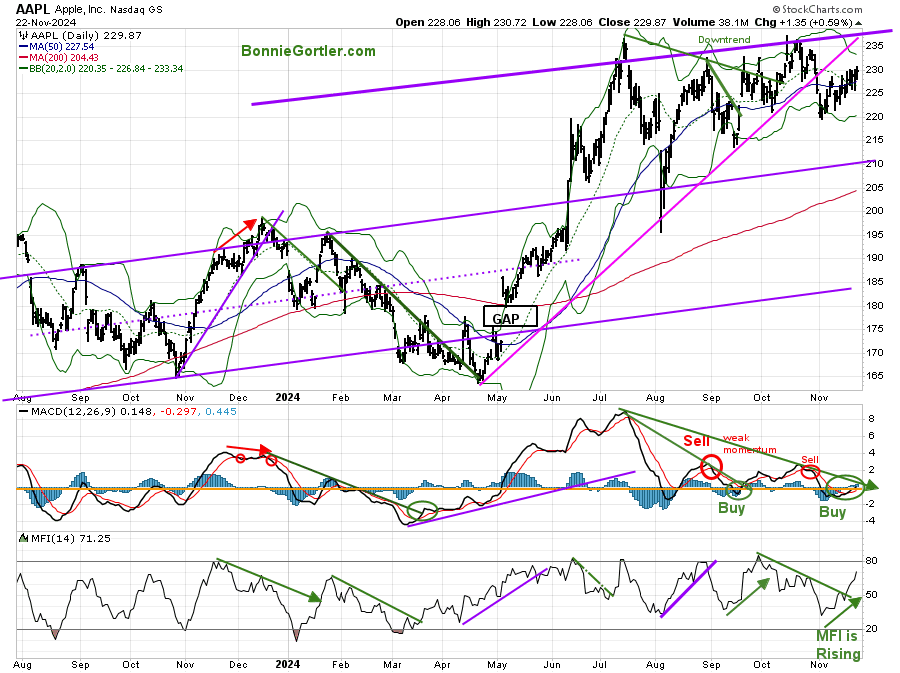
Task: Click the small red 'Sell' label above November MACD
Action: click(810, 460)
